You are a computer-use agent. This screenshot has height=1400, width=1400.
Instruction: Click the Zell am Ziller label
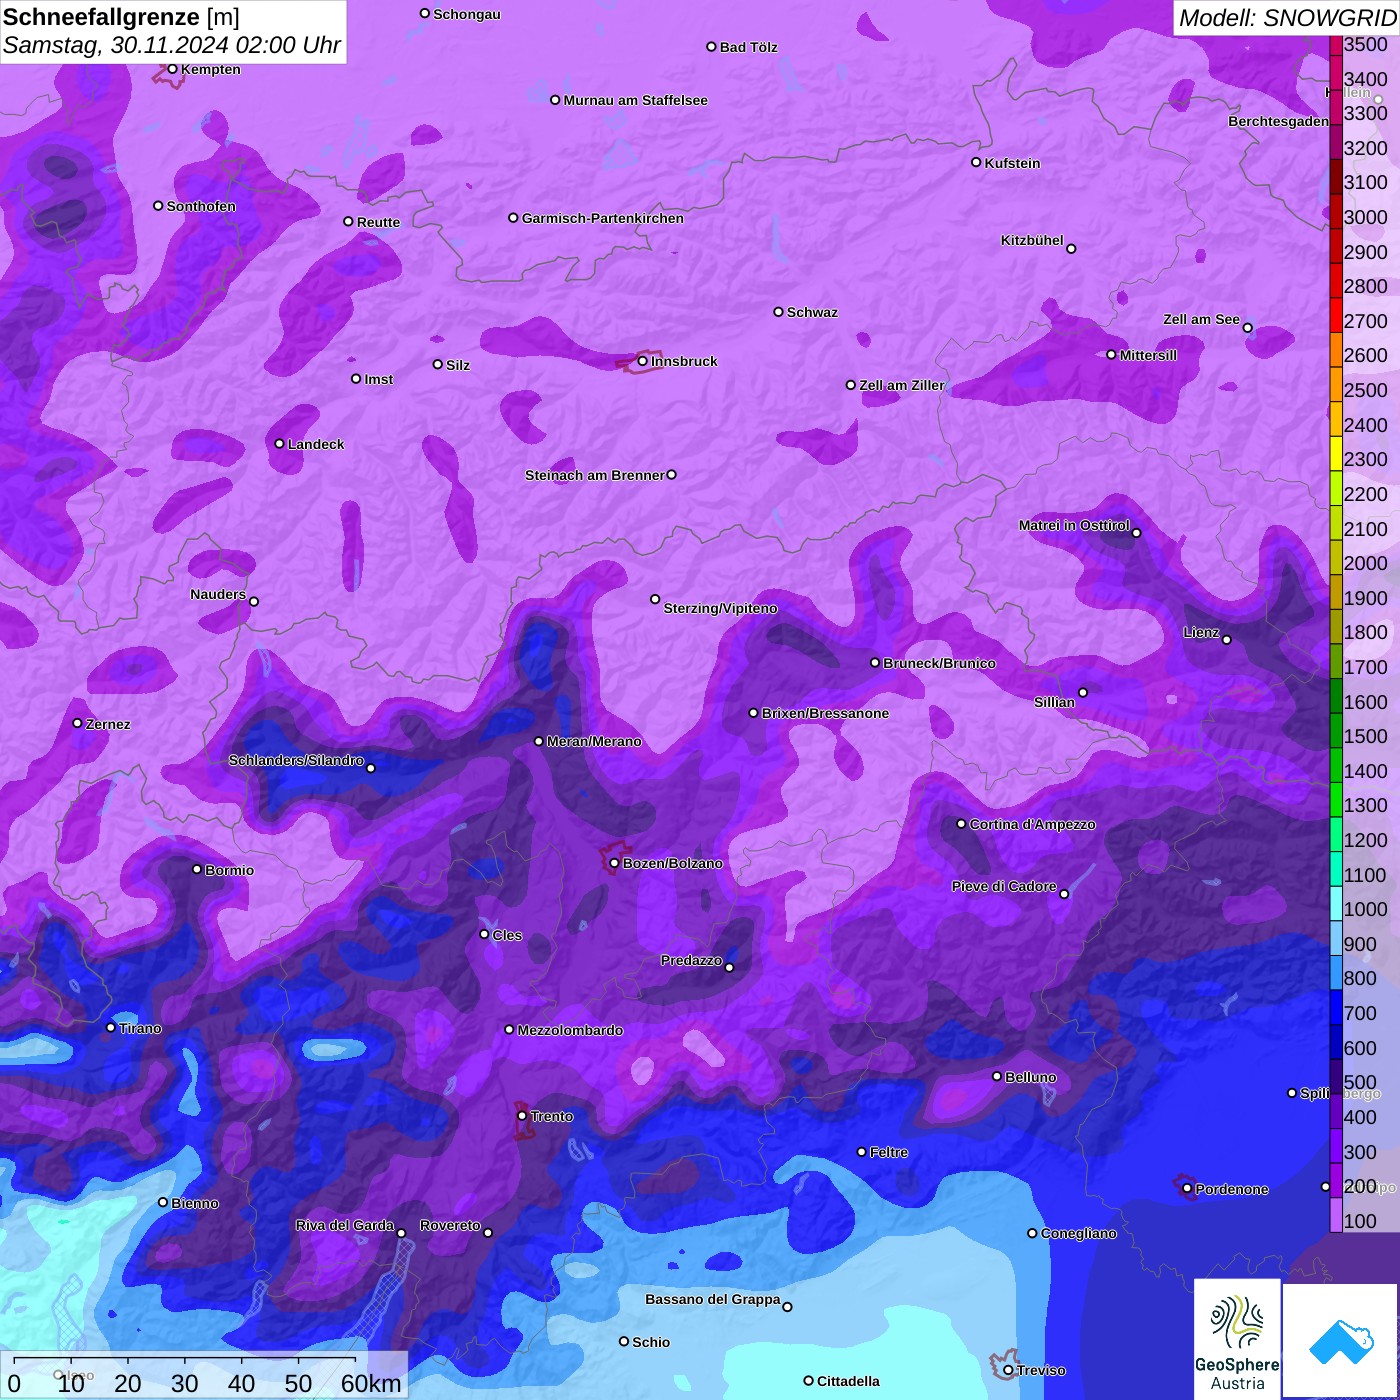pyautogui.click(x=902, y=385)
